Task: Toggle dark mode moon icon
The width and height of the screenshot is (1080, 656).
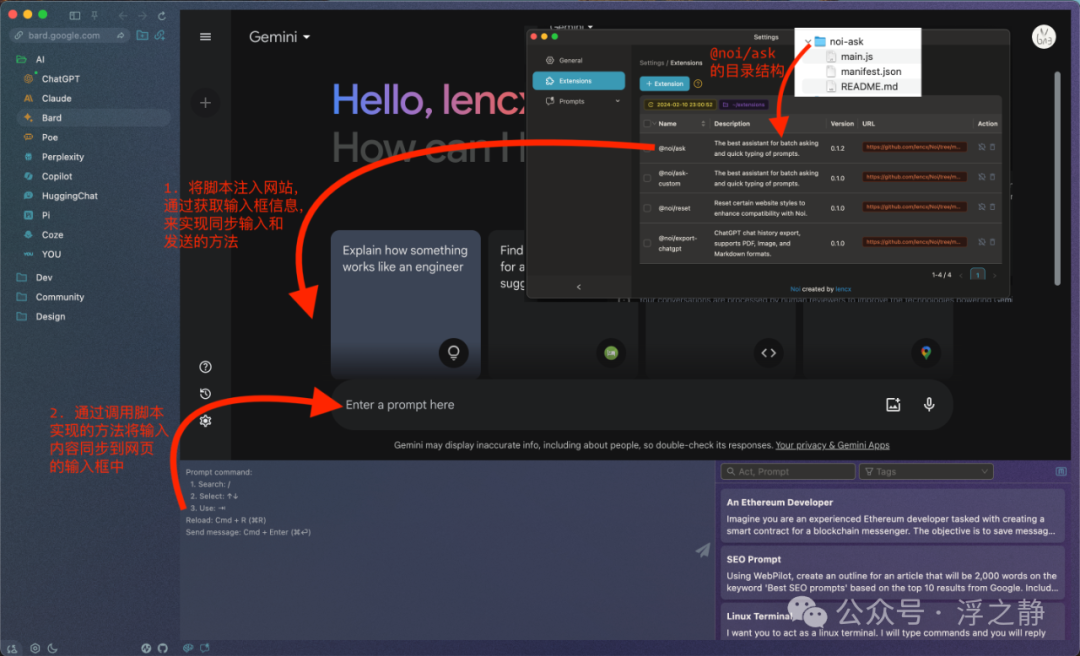Action: 52,648
